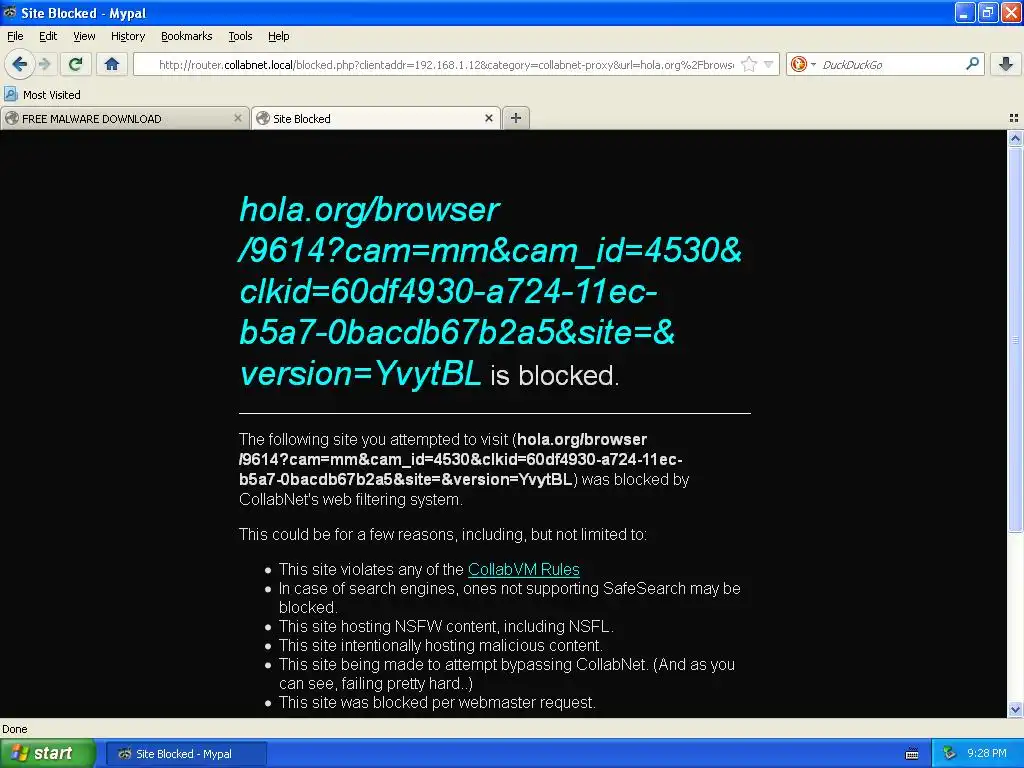
Task: Close the Site Blocked tab
Action: [x=488, y=118]
